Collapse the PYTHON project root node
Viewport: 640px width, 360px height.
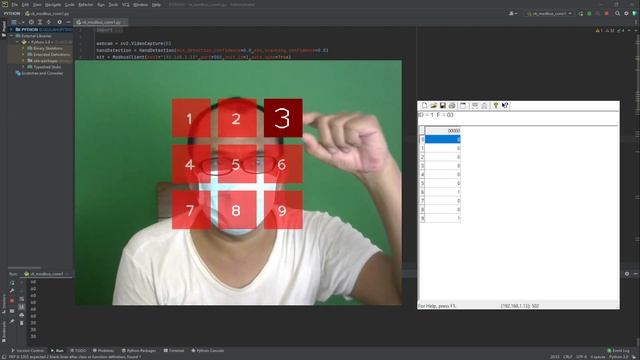tap(11, 29)
